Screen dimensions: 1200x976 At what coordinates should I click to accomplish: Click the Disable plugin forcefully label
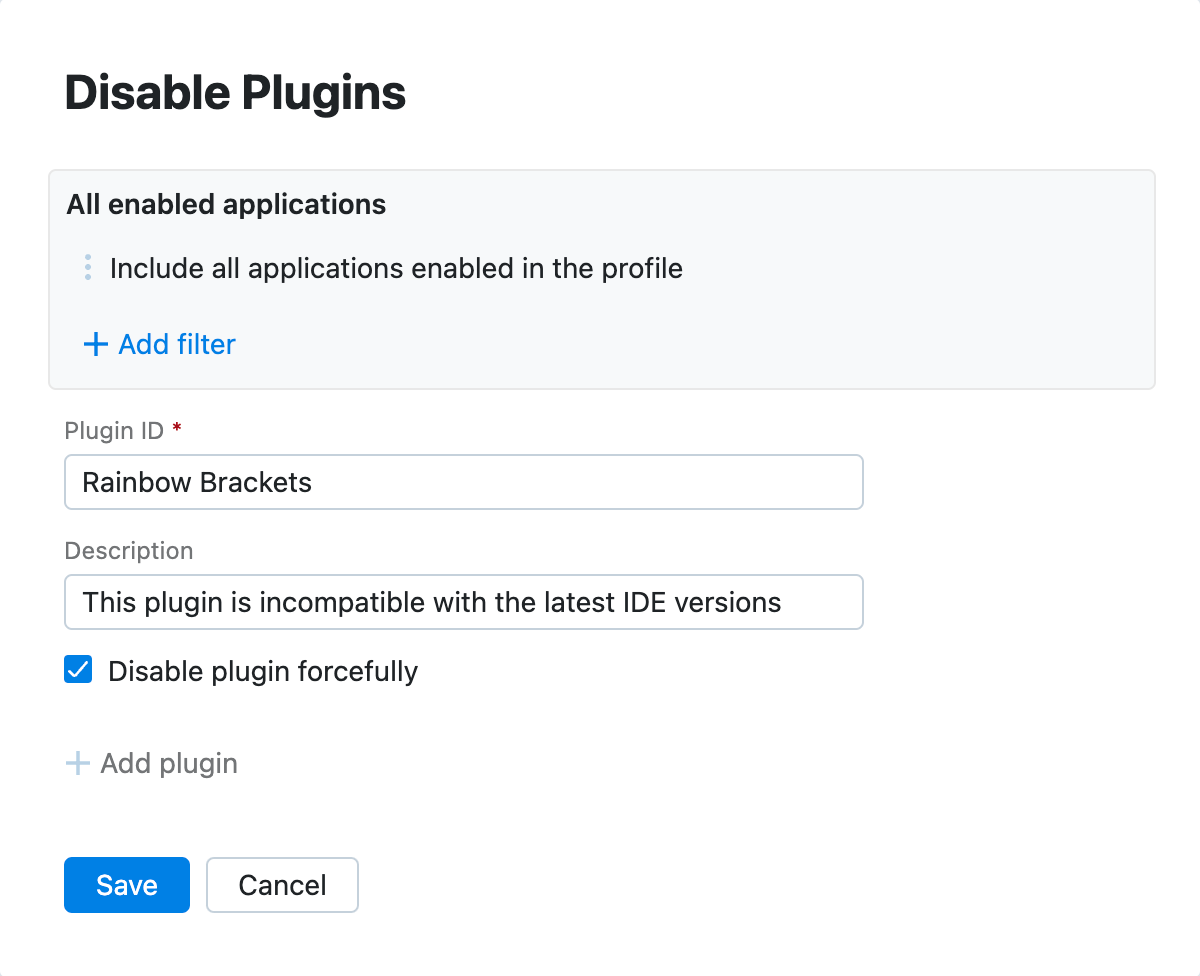(263, 671)
